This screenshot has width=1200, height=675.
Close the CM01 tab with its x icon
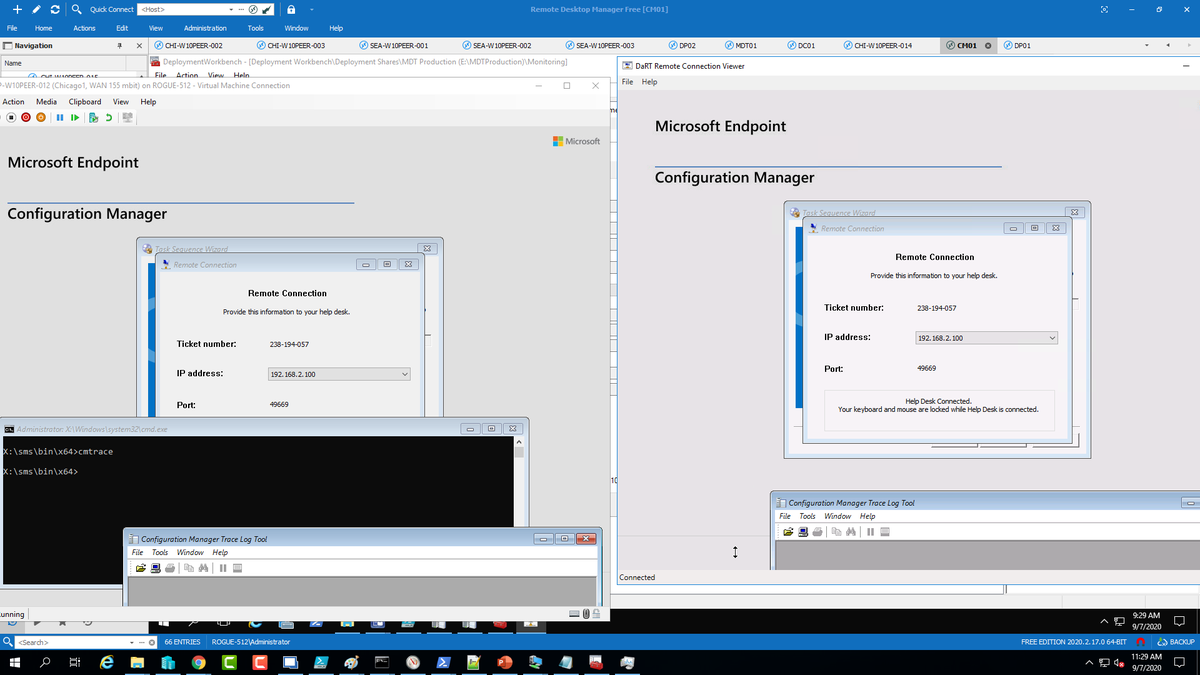pyautogui.click(x=988, y=46)
